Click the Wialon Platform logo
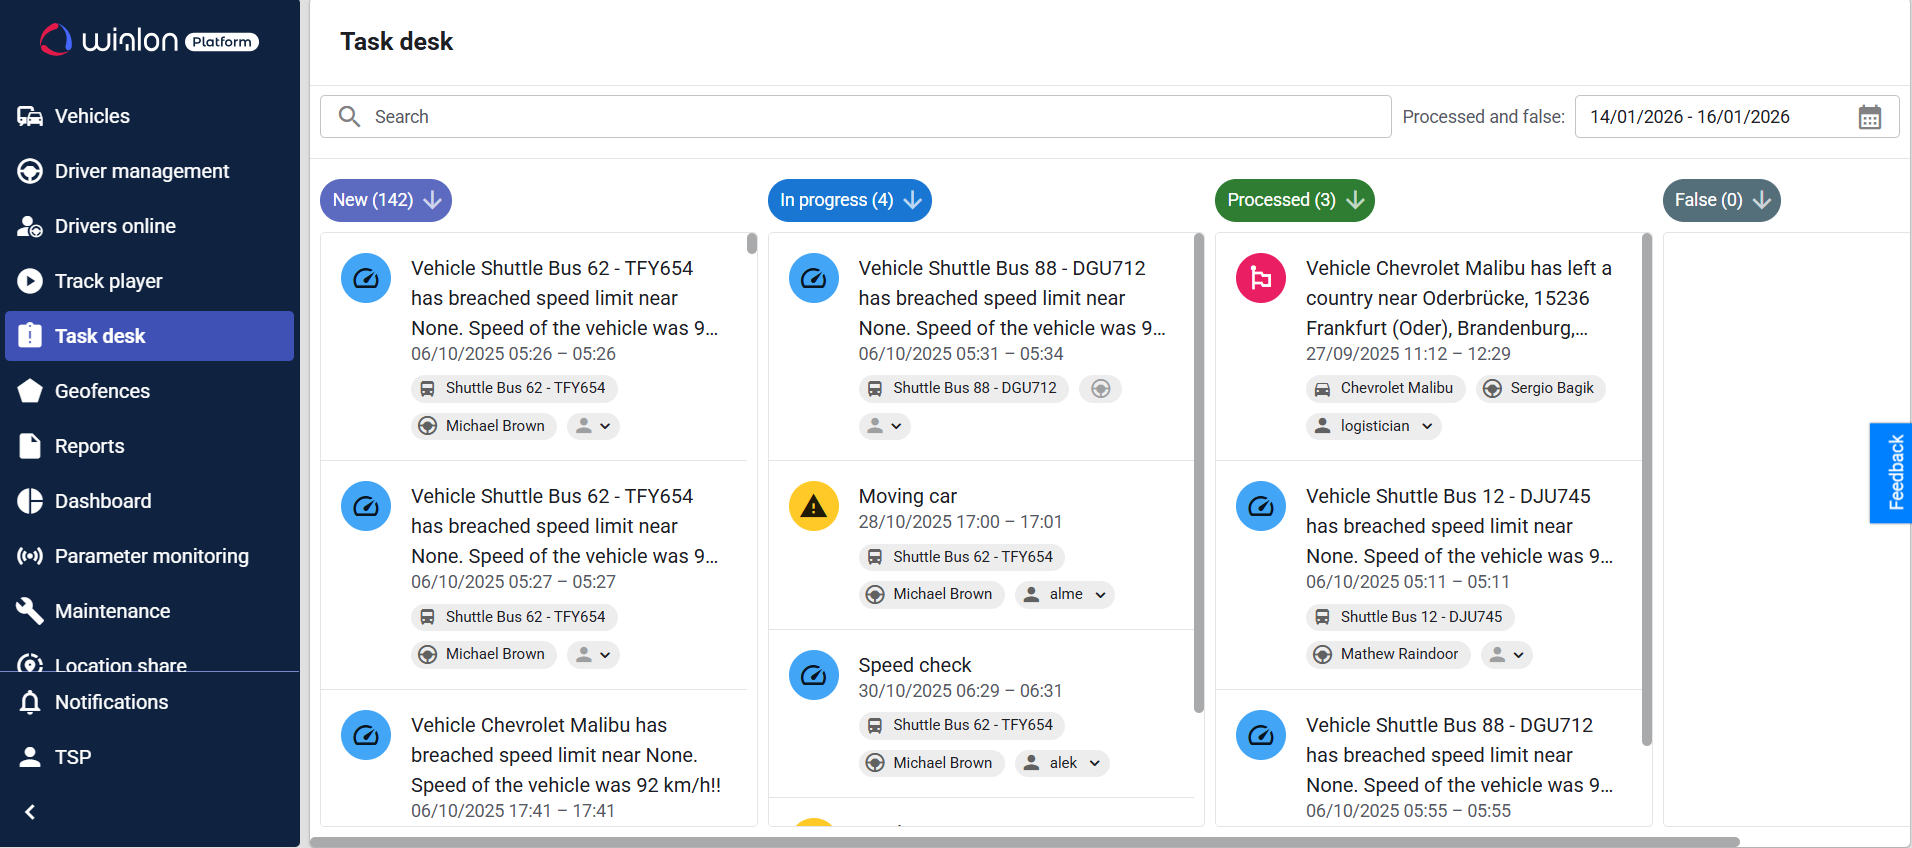 [149, 40]
